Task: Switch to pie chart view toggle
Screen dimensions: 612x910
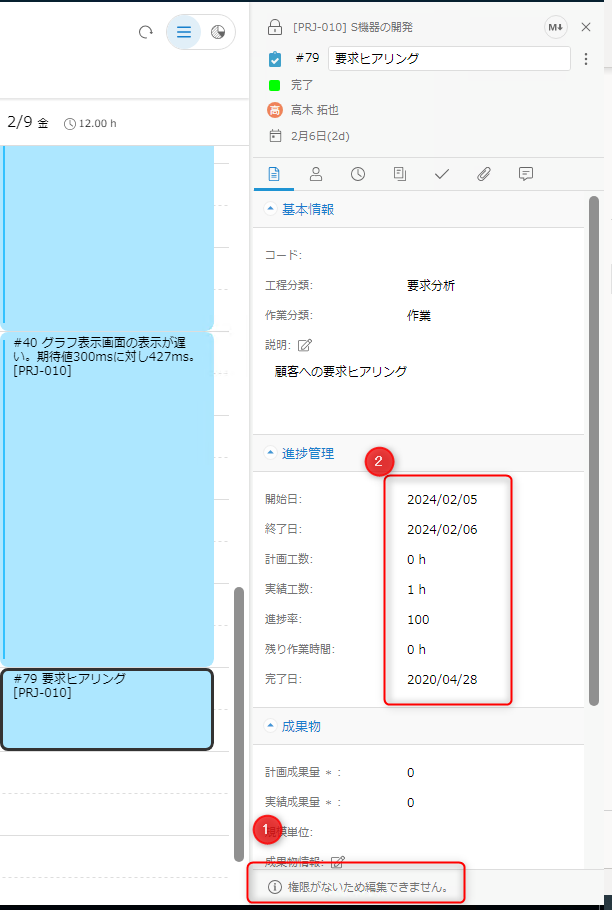Action: coord(218,33)
